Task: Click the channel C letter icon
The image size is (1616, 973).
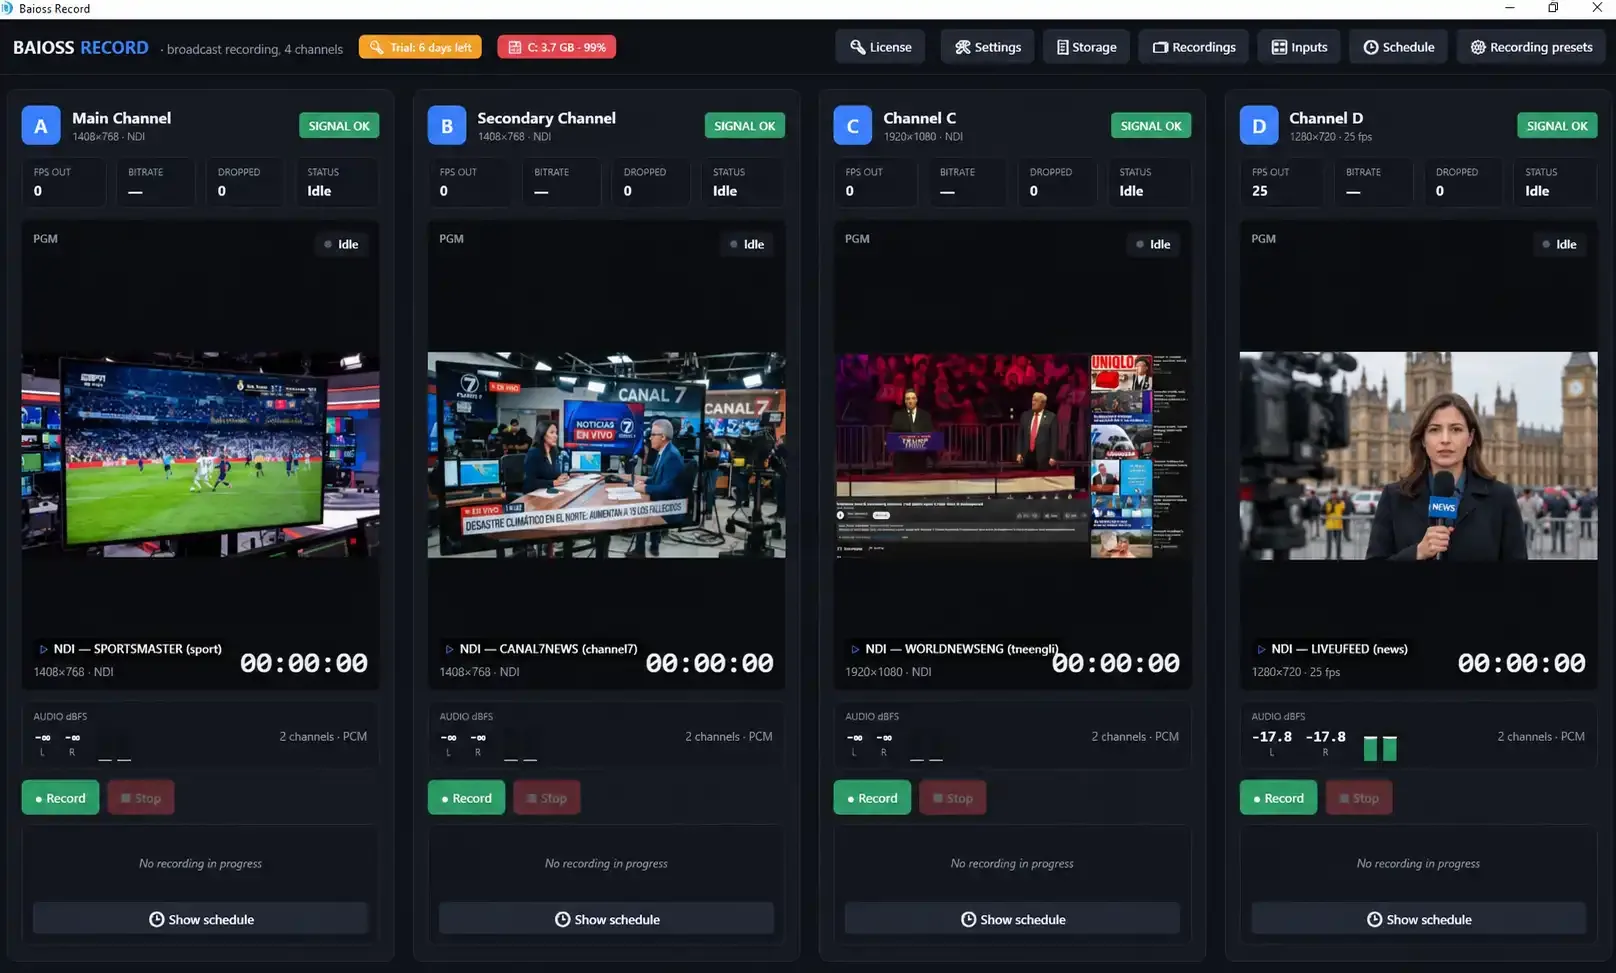Action: pyautogui.click(x=853, y=126)
